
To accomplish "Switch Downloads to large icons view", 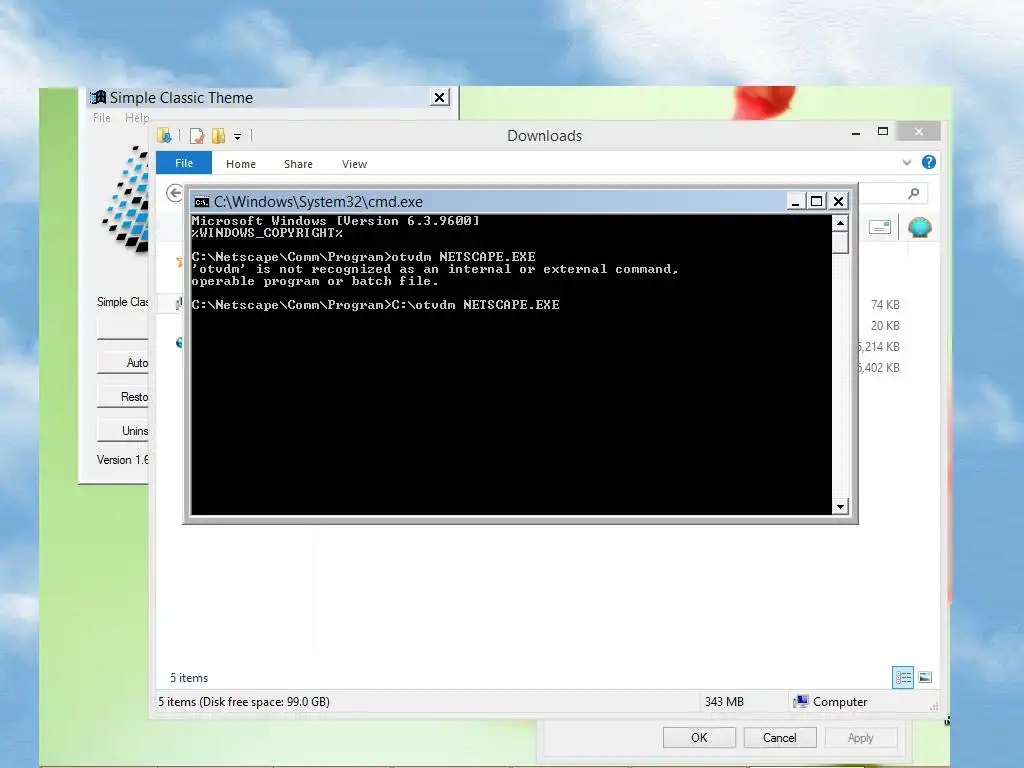I will (x=925, y=677).
